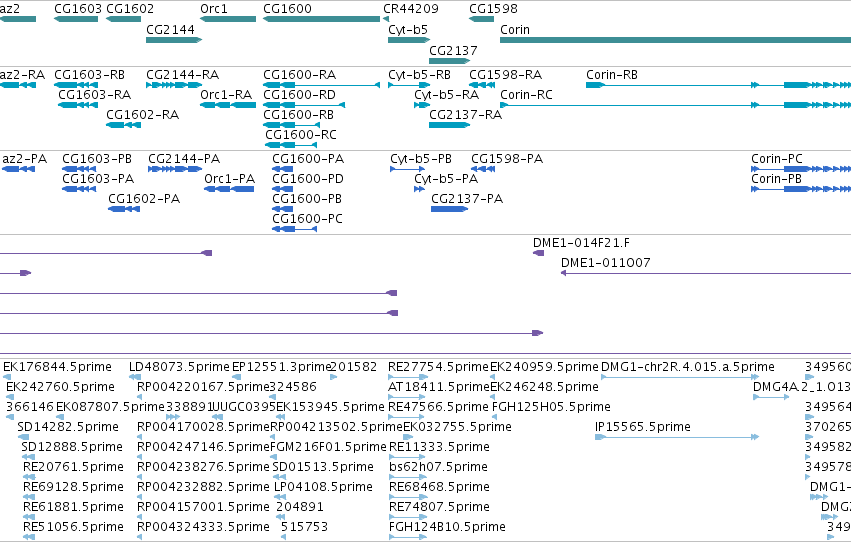The height and width of the screenshot is (542, 851).
Task: Click protein CG1603-PA
Action: (98, 178)
